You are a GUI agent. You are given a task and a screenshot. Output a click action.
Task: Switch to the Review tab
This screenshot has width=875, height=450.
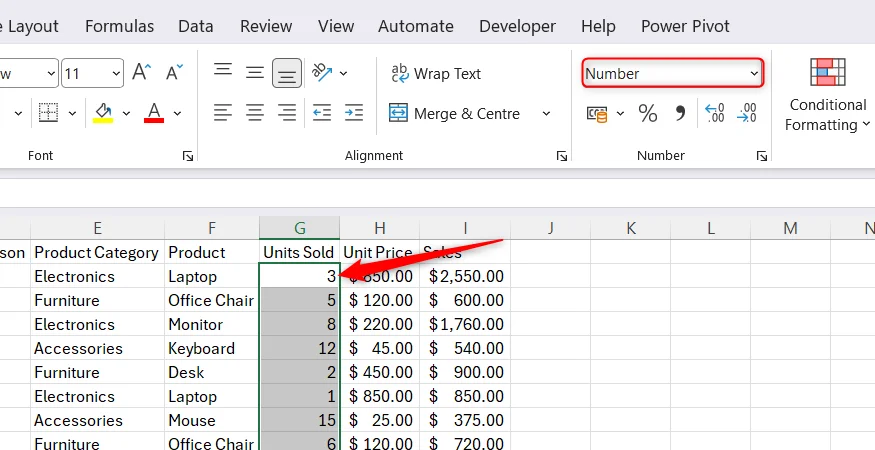coord(266,26)
